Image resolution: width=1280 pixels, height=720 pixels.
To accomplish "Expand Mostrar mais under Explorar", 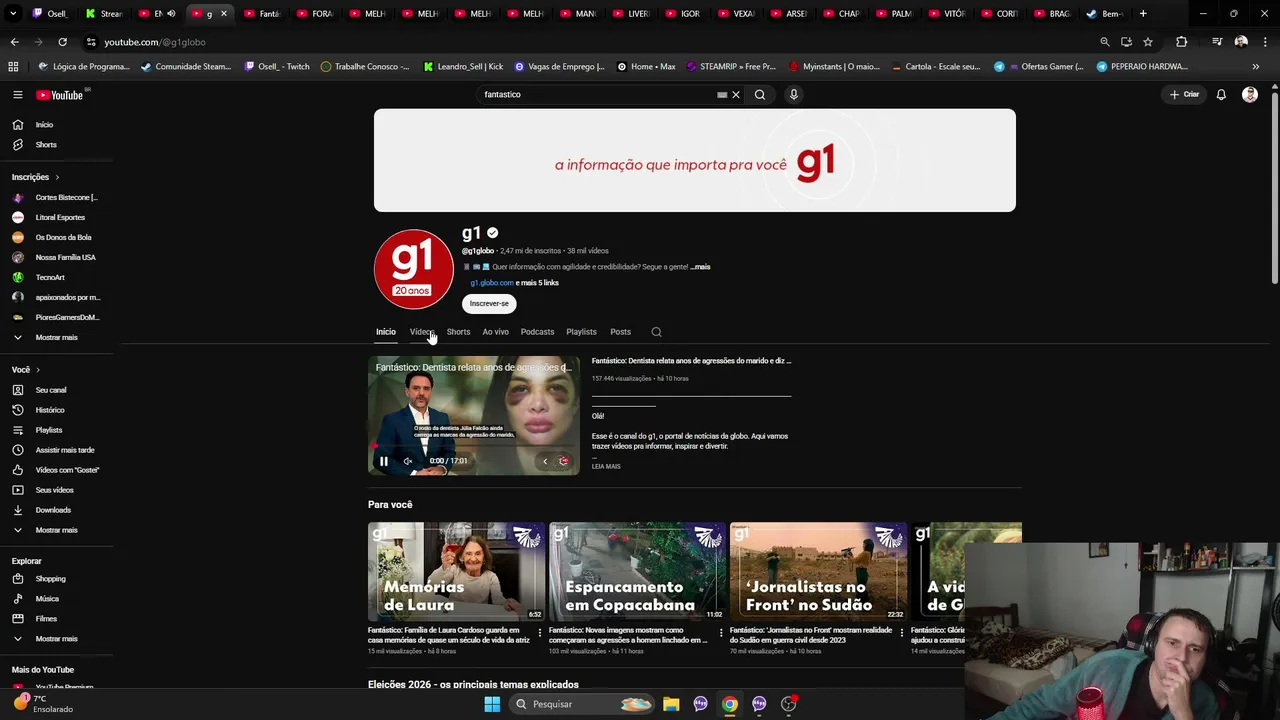I will click(x=56, y=639).
